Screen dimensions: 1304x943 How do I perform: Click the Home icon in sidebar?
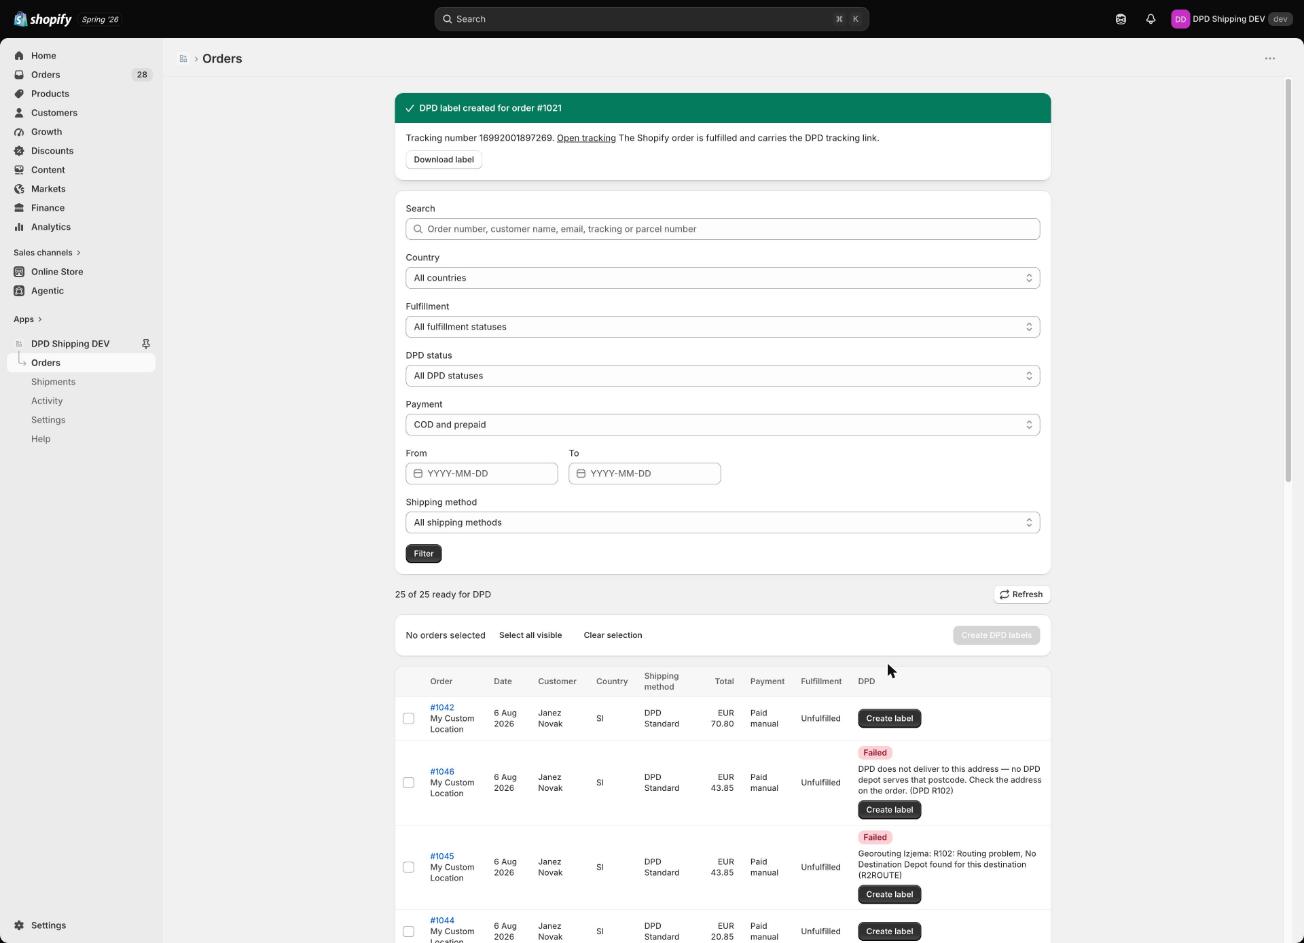pyautogui.click(x=19, y=56)
